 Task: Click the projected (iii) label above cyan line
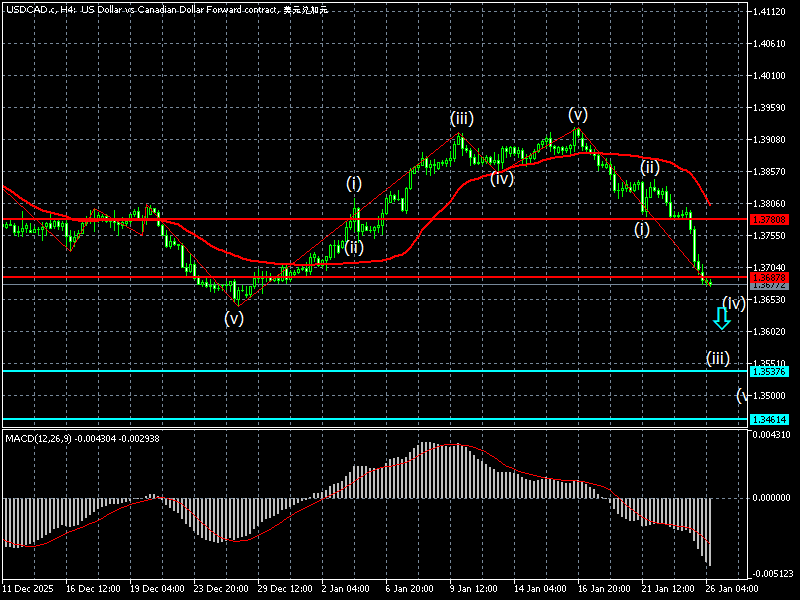[717, 357]
